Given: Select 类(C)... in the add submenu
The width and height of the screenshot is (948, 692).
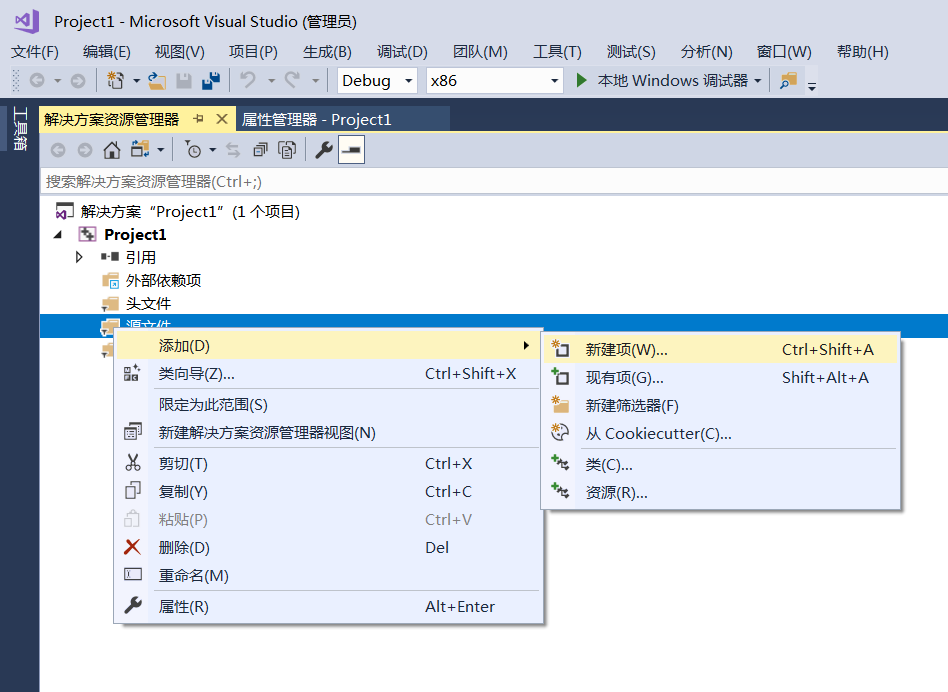Looking at the screenshot, I should (x=721, y=465).
